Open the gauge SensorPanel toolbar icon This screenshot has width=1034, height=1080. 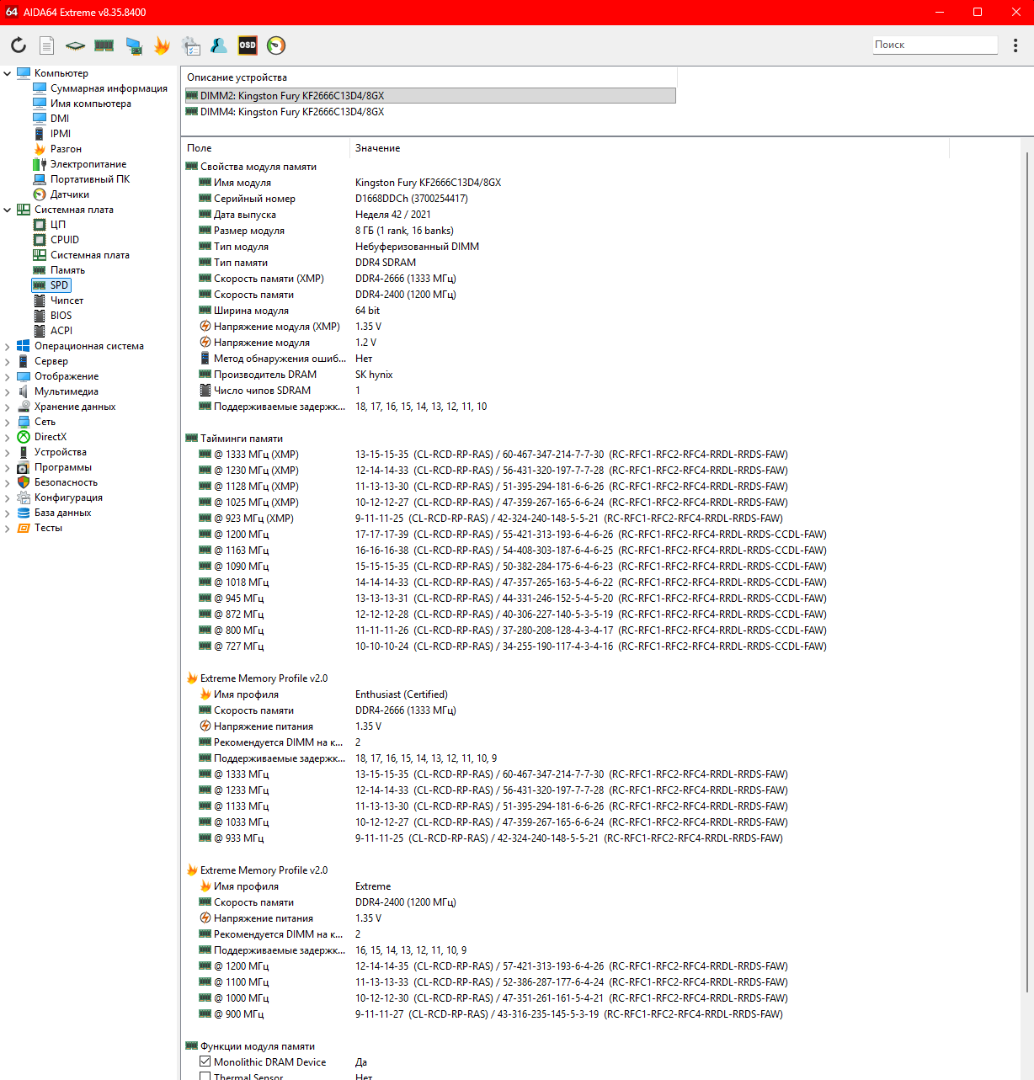click(x=276, y=45)
